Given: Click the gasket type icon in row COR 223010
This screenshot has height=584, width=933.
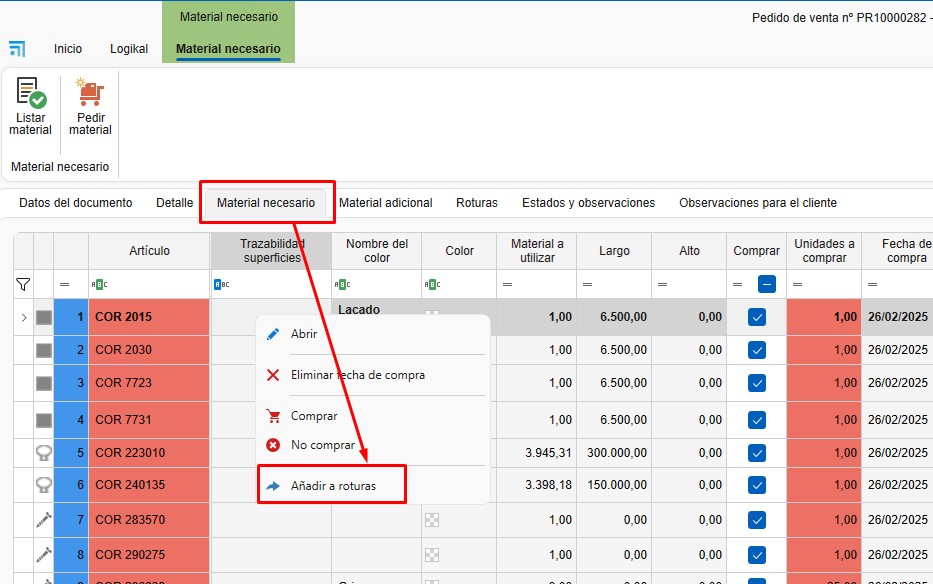Looking at the screenshot, I should [x=44, y=453].
